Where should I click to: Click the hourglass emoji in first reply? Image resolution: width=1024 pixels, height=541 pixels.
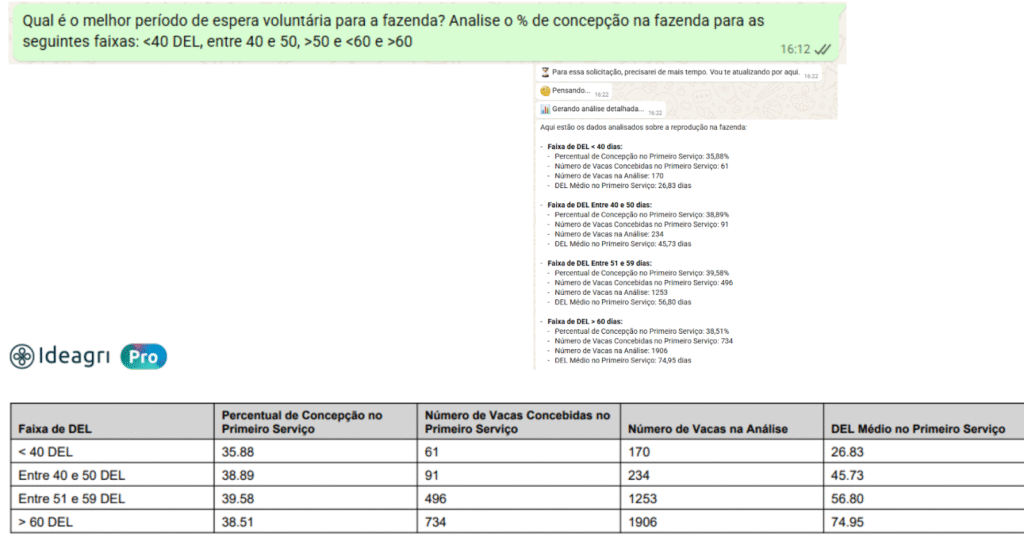tap(545, 72)
